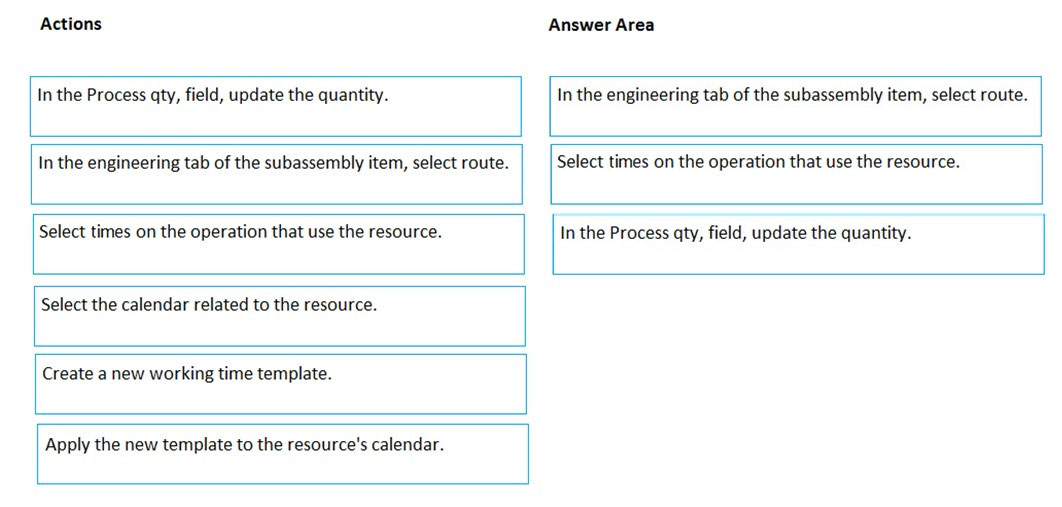
Task: Pick 'Select times on the operation' in Actions
Action: coord(278,243)
